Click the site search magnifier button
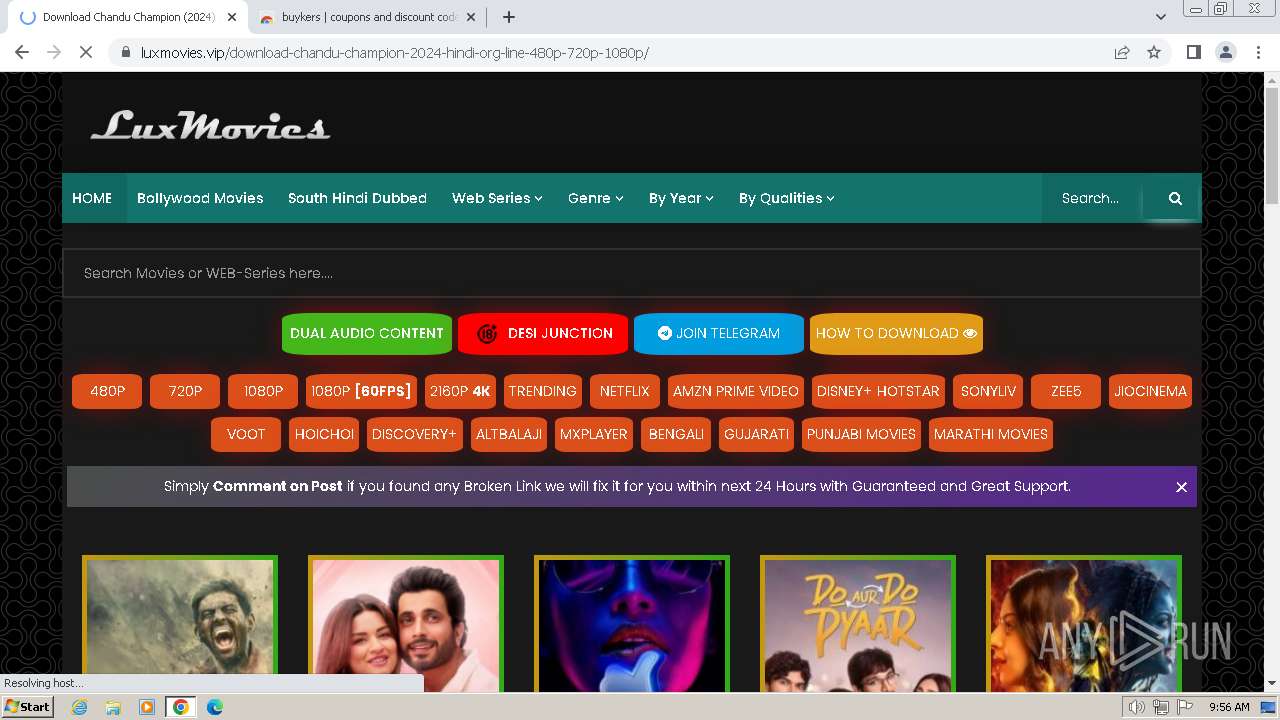The image size is (1280, 720). point(1175,198)
